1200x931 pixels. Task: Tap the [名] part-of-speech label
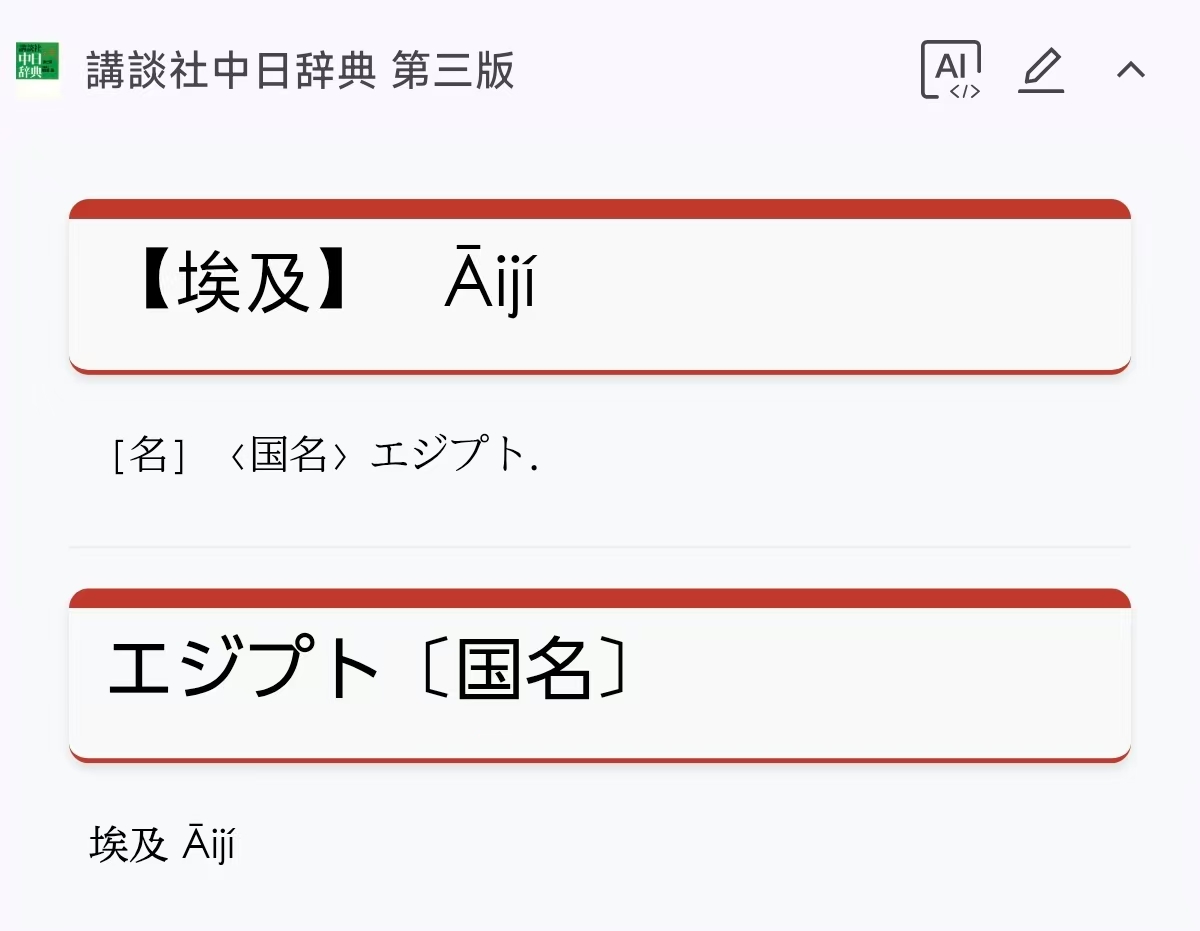(x=149, y=455)
